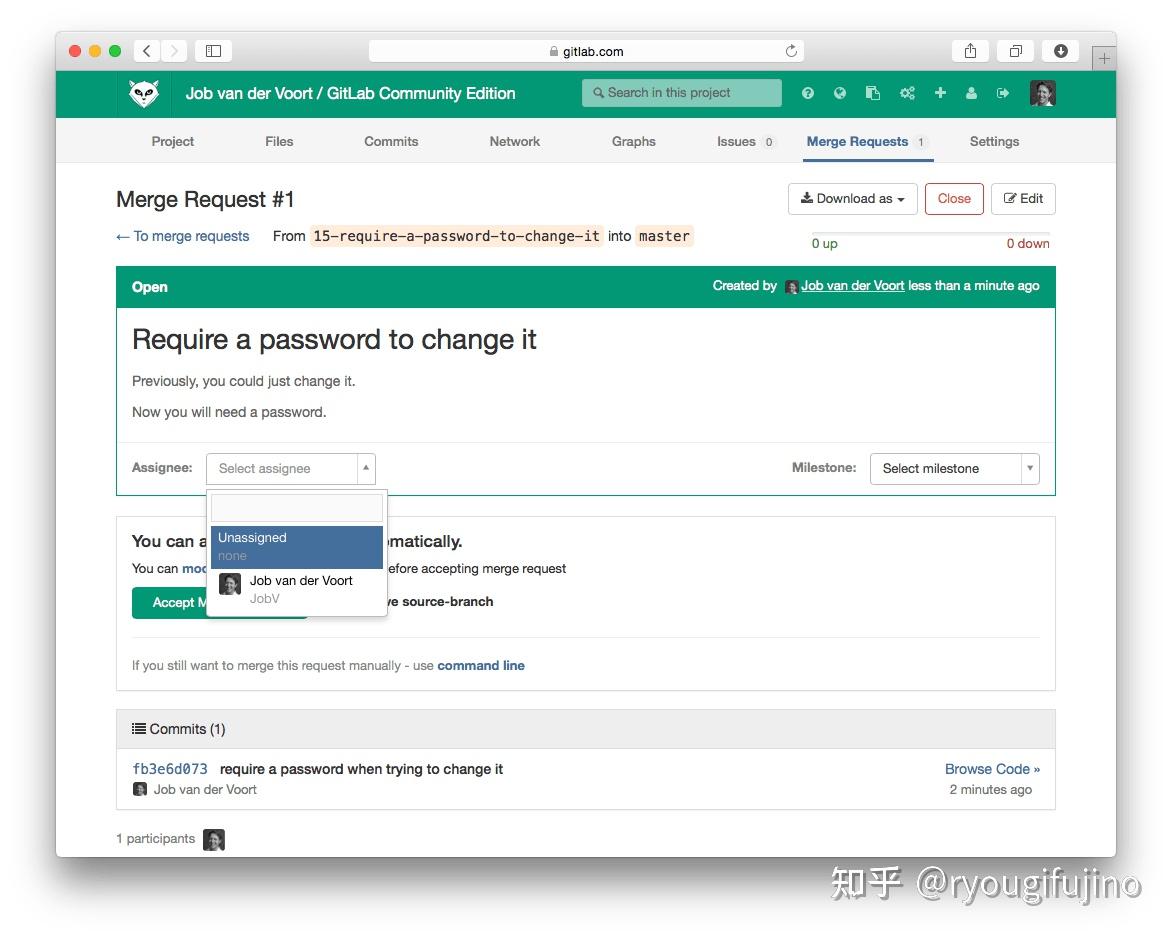Screen dimensions: 1172x937
Task: Open the Download as dropdown
Action: [852, 198]
